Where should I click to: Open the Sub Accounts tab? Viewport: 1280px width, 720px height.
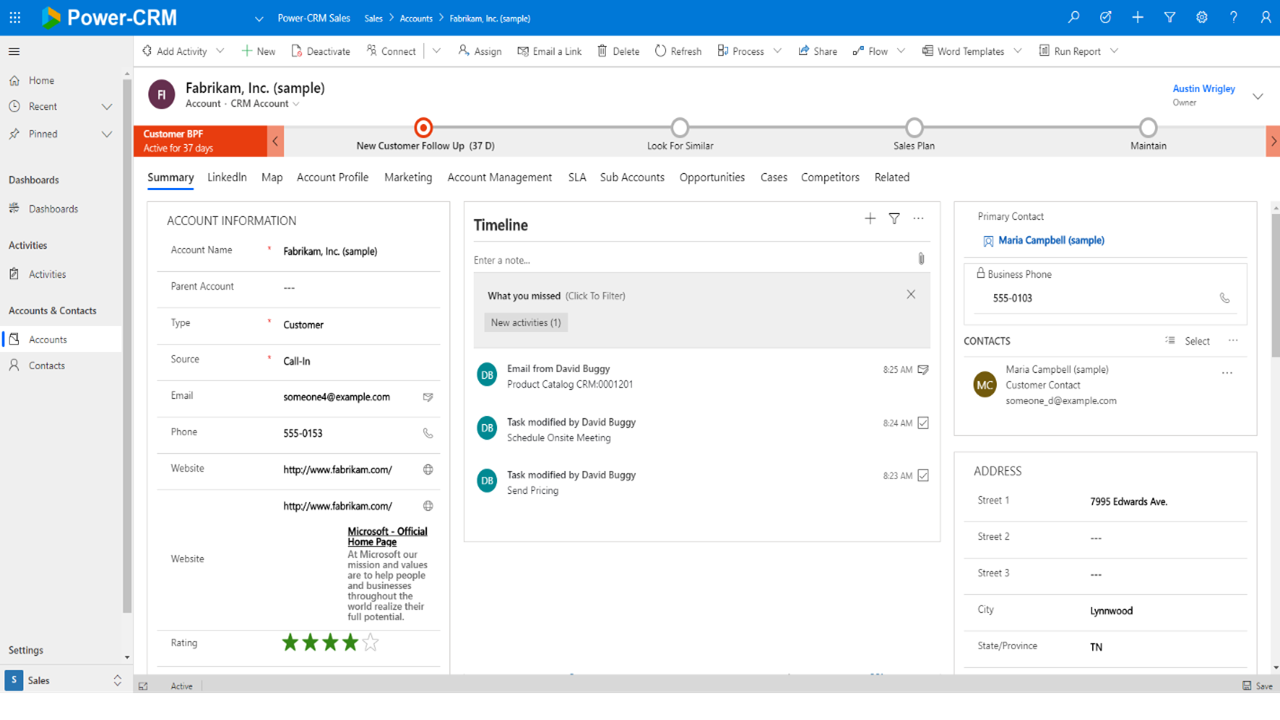click(632, 177)
